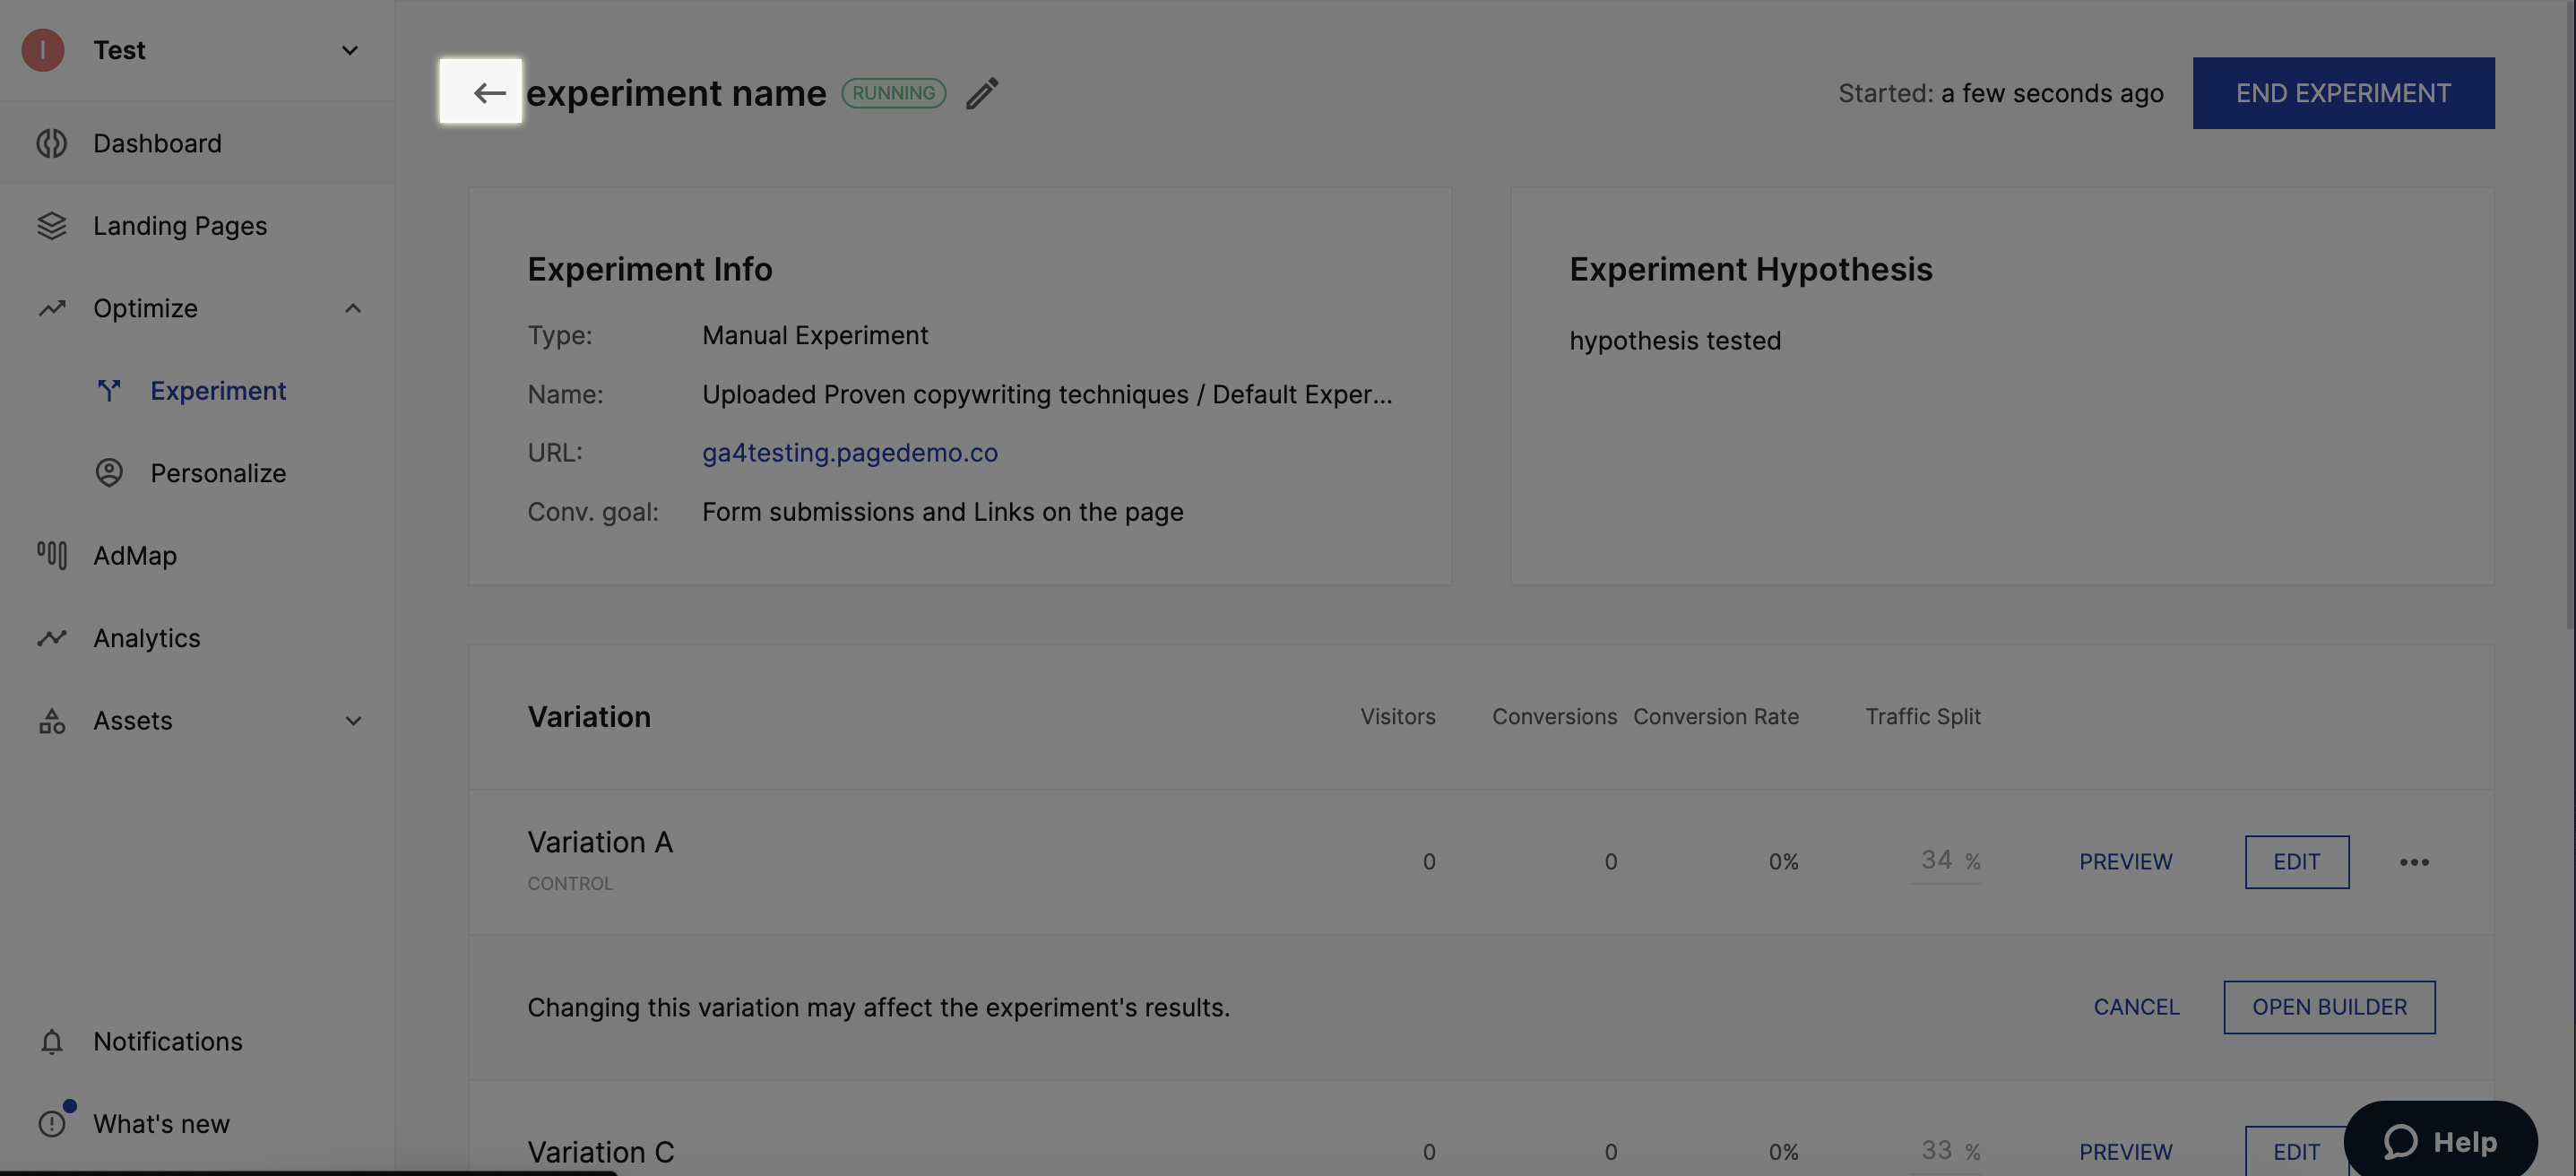Image resolution: width=2576 pixels, height=1176 pixels.
Task: Click the Assets shapes icon
Action: coord(52,720)
